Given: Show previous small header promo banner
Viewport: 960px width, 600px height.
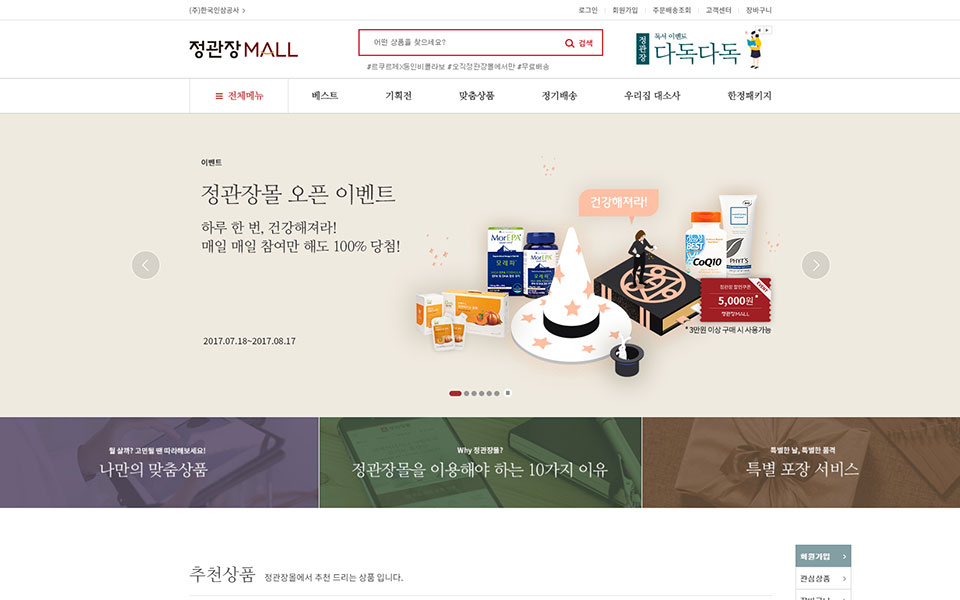Looking at the screenshot, I should tap(759, 30).
